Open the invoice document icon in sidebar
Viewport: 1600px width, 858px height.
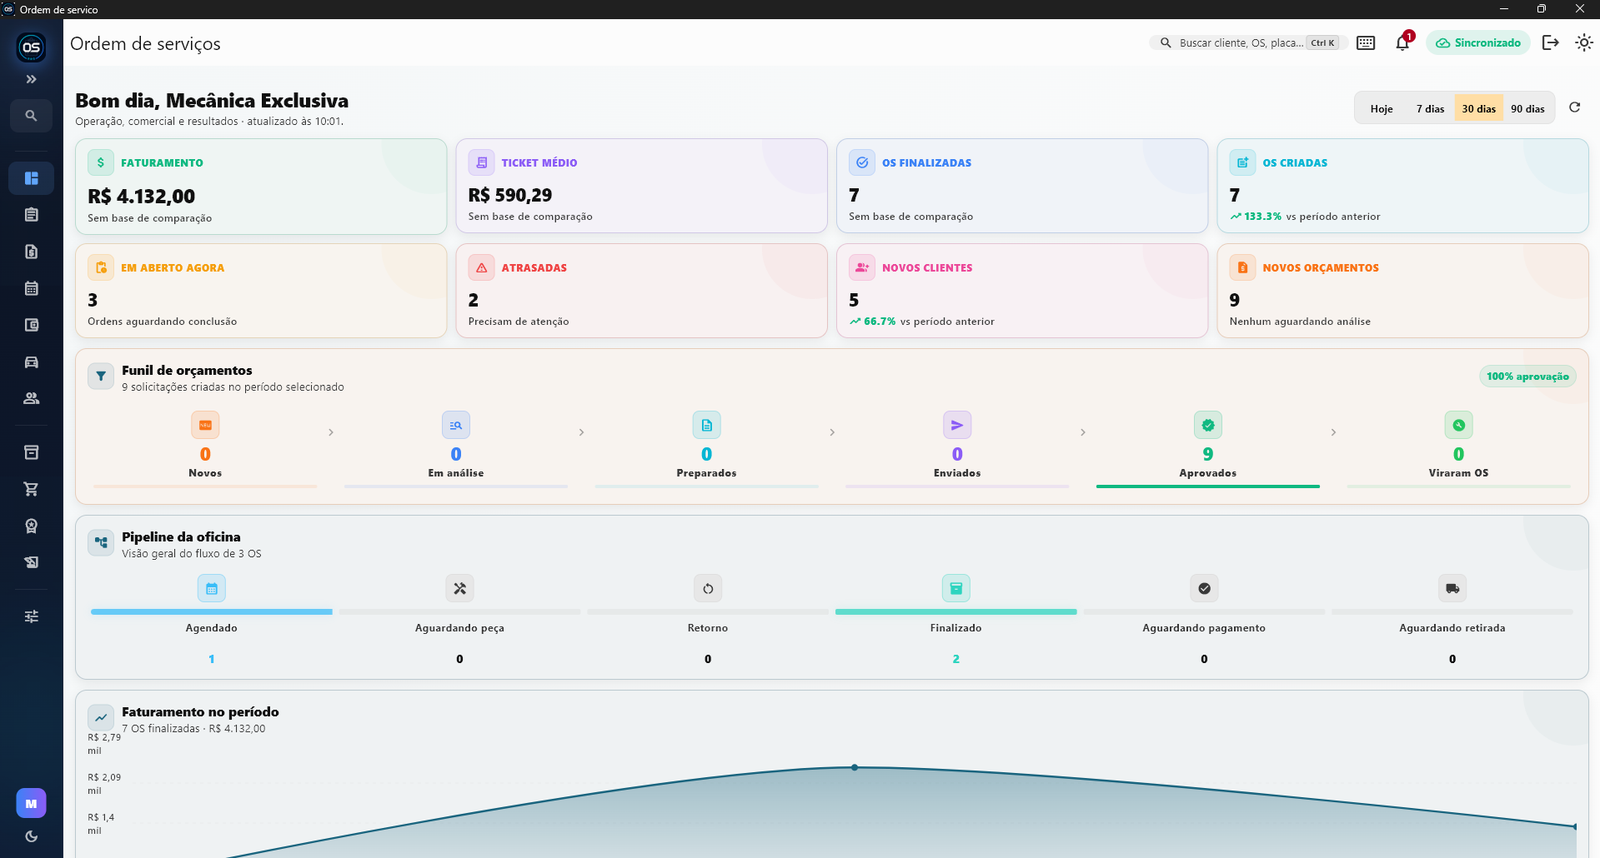(x=31, y=252)
